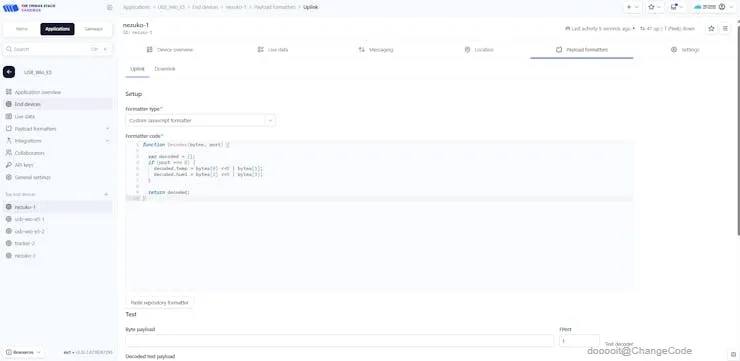Click the End devices sidebar icon
740x361 pixels.
tap(8, 104)
